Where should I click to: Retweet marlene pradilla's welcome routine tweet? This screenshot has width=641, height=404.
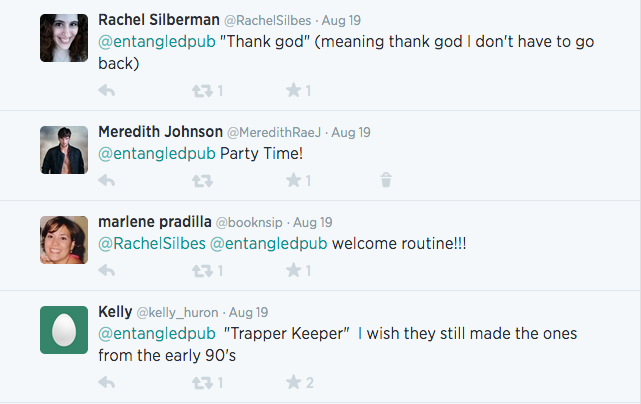click(x=202, y=271)
